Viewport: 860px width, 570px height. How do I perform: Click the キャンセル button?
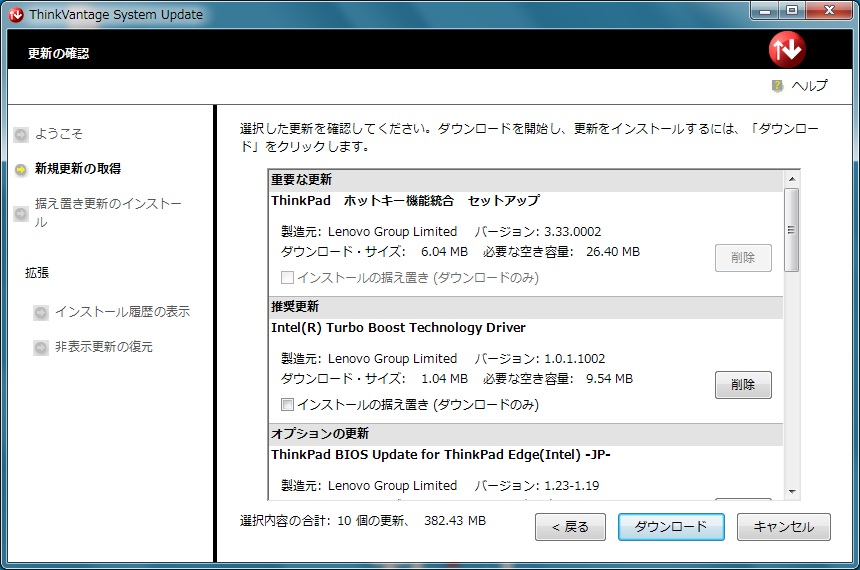784,527
